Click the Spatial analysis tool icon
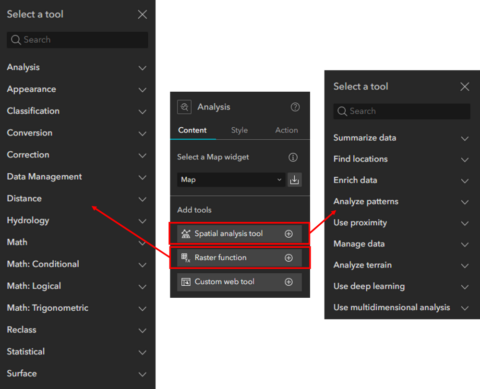Image resolution: width=480 pixels, height=389 pixels. (186, 234)
